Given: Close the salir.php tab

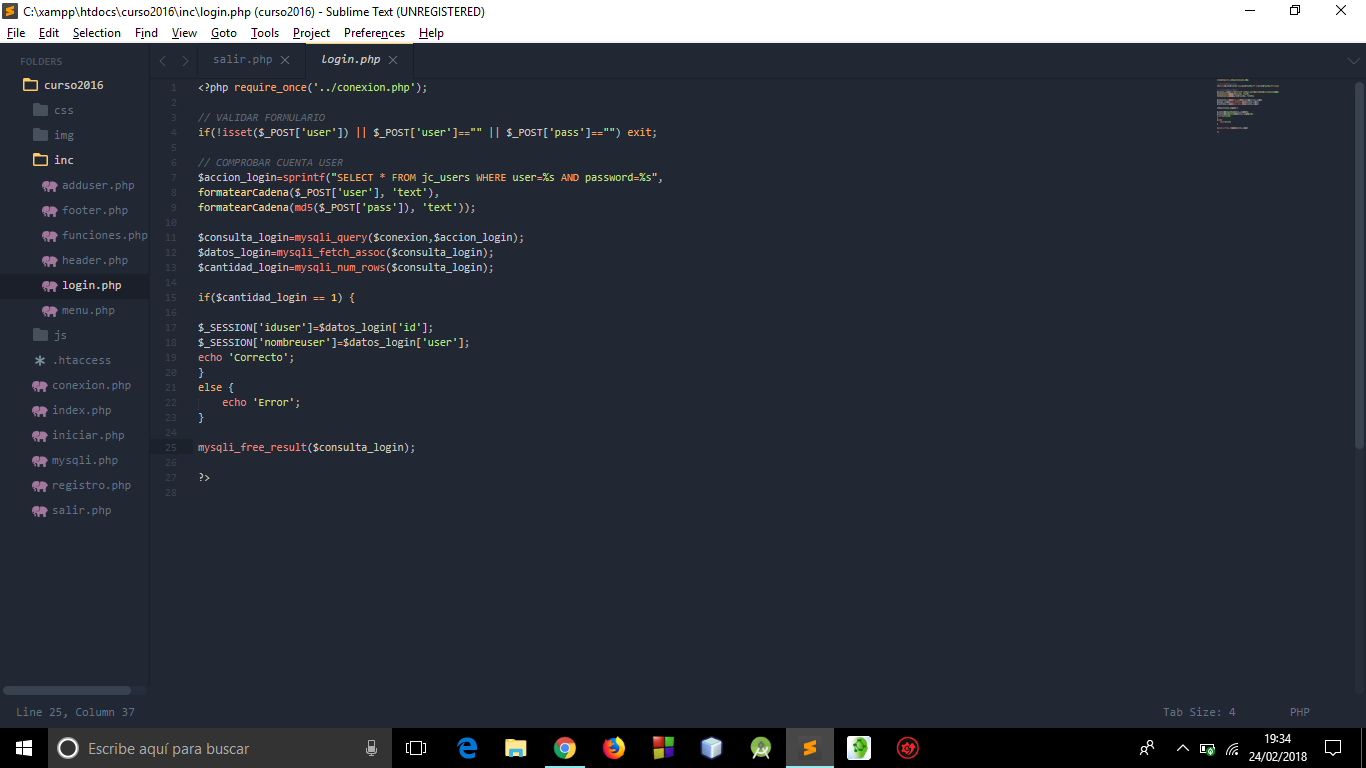Looking at the screenshot, I should tap(285, 60).
